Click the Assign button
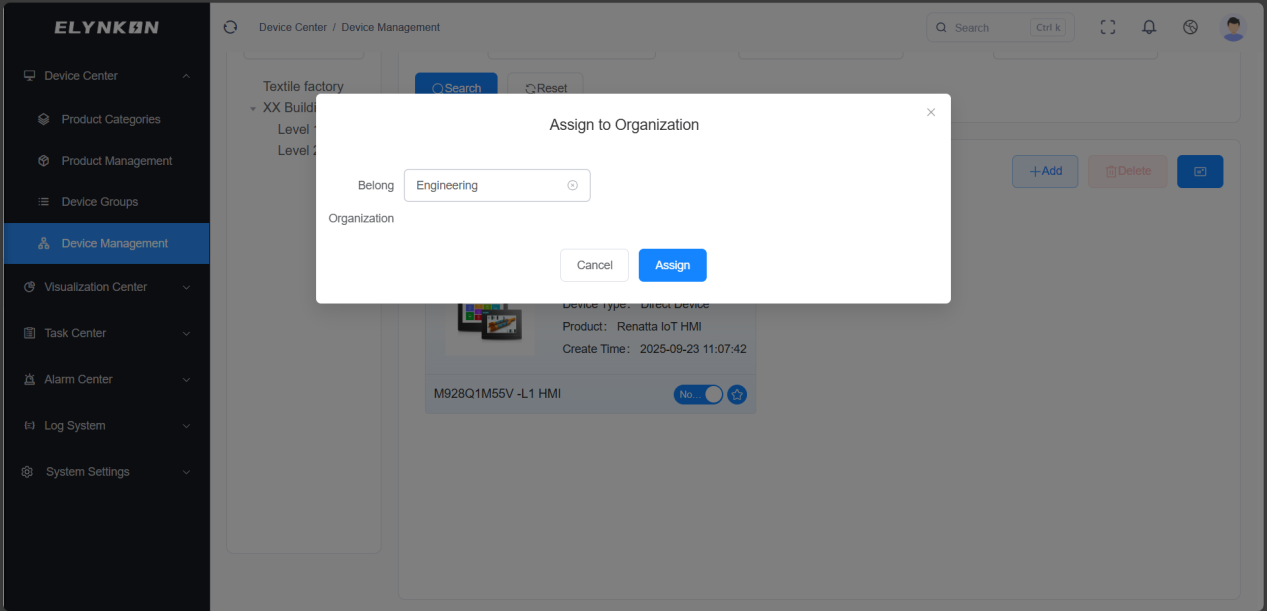The width and height of the screenshot is (1267, 611). click(673, 265)
